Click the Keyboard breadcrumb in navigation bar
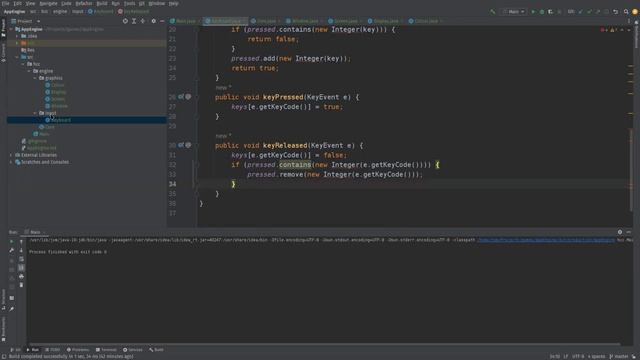 (x=100, y=12)
